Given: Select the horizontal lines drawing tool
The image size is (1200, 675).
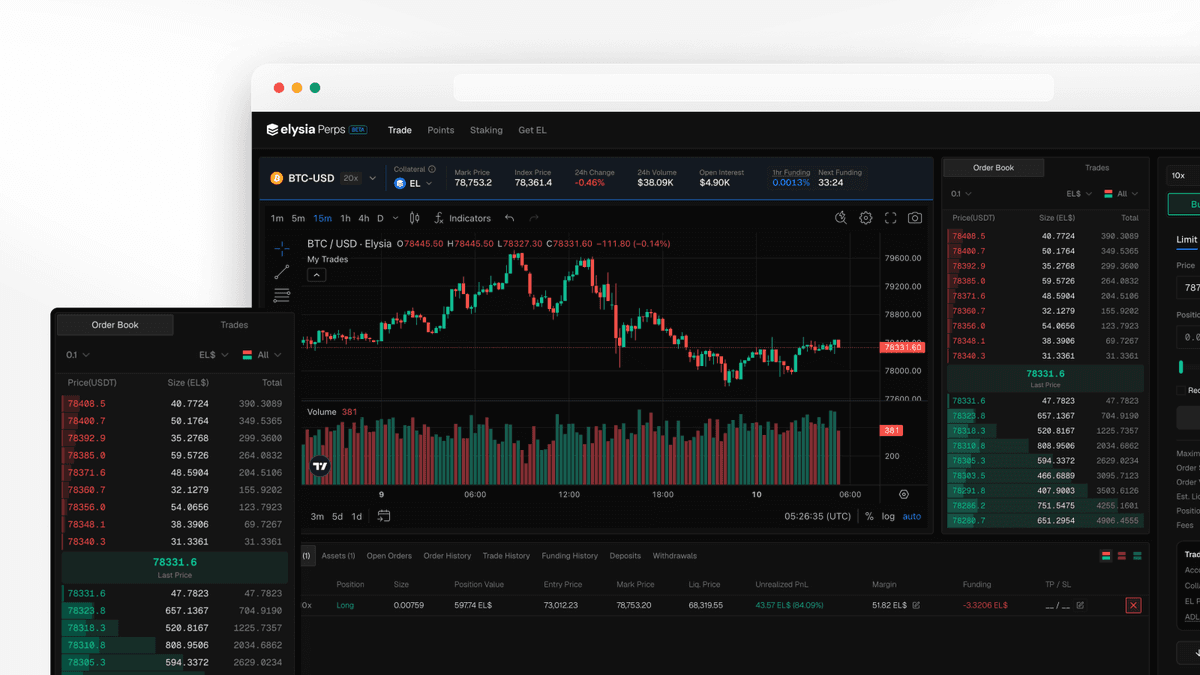Looking at the screenshot, I should (x=282, y=296).
